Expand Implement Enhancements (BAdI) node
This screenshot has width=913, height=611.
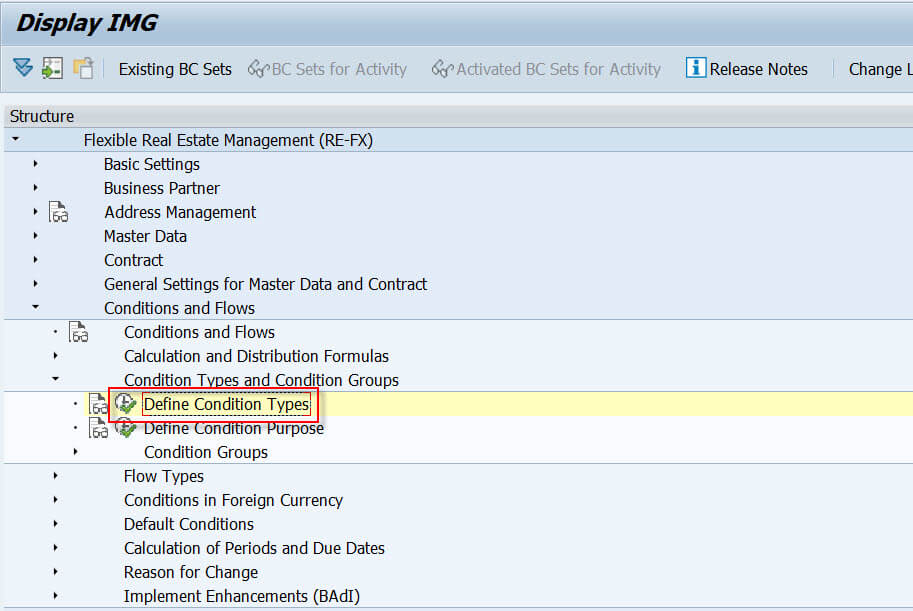tap(55, 595)
